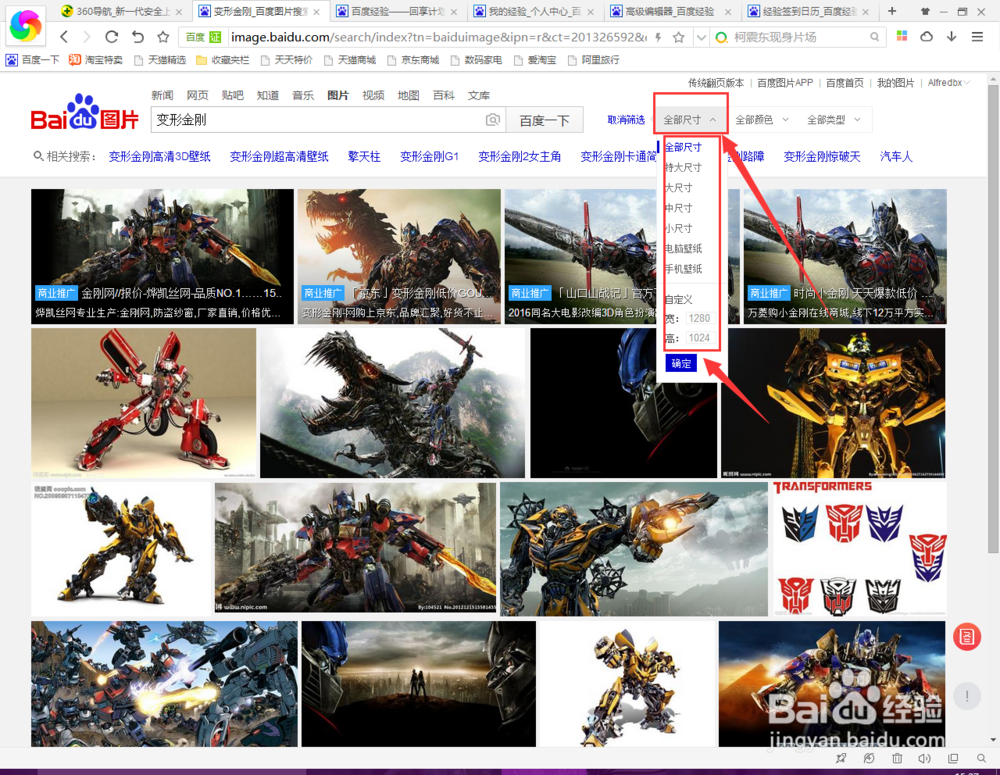Click the Baidu 图片 logo

[85, 113]
